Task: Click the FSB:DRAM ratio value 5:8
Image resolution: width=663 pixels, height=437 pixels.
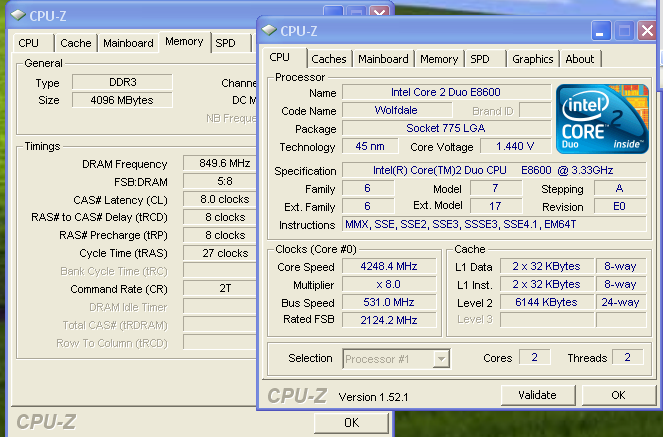Action: [220, 181]
